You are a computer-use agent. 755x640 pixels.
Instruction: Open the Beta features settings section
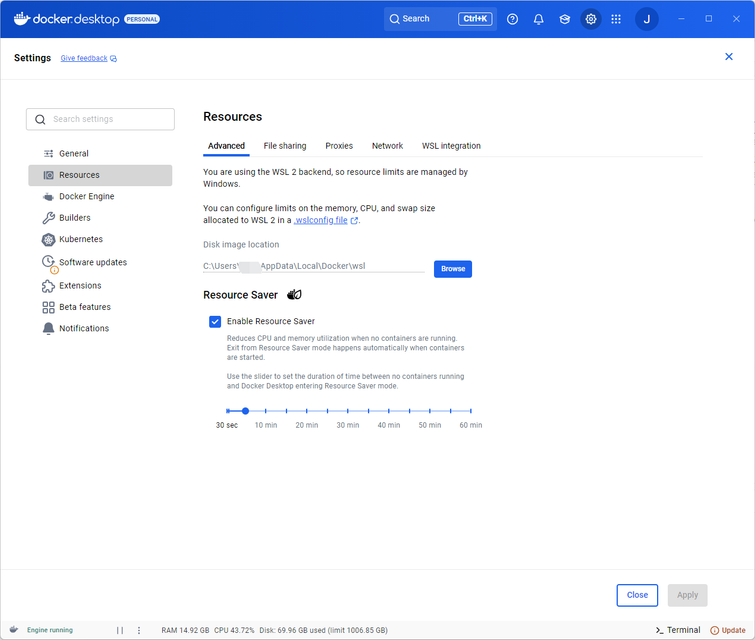coord(100,307)
